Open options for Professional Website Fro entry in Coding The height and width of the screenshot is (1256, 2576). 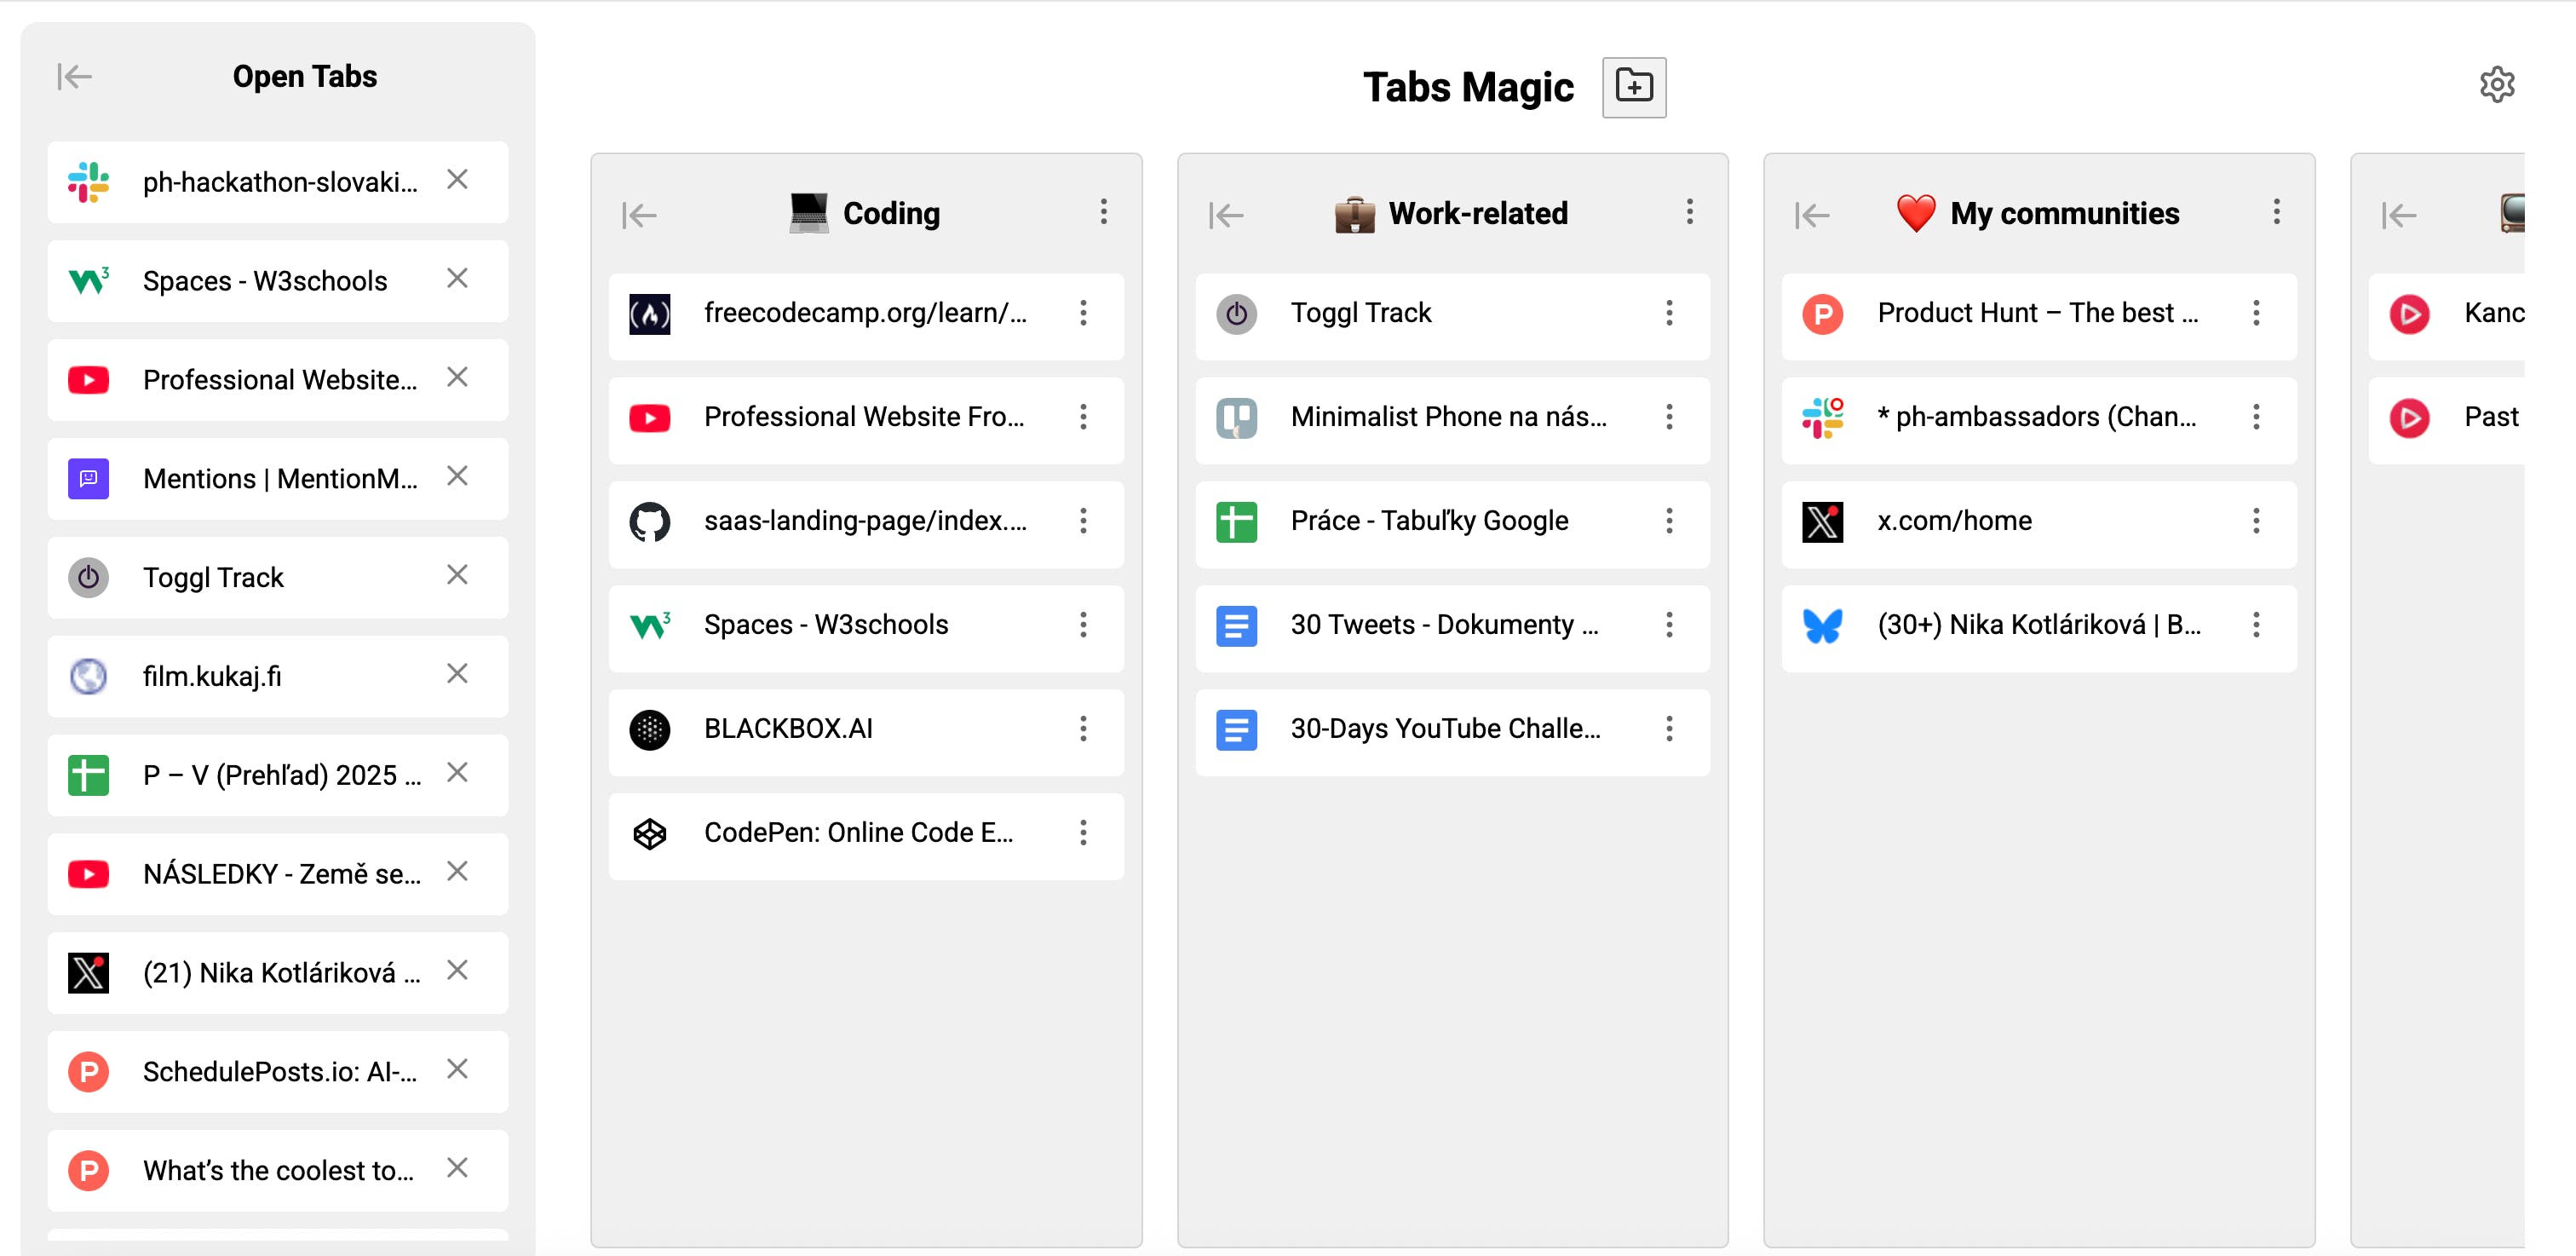[x=1083, y=417]
